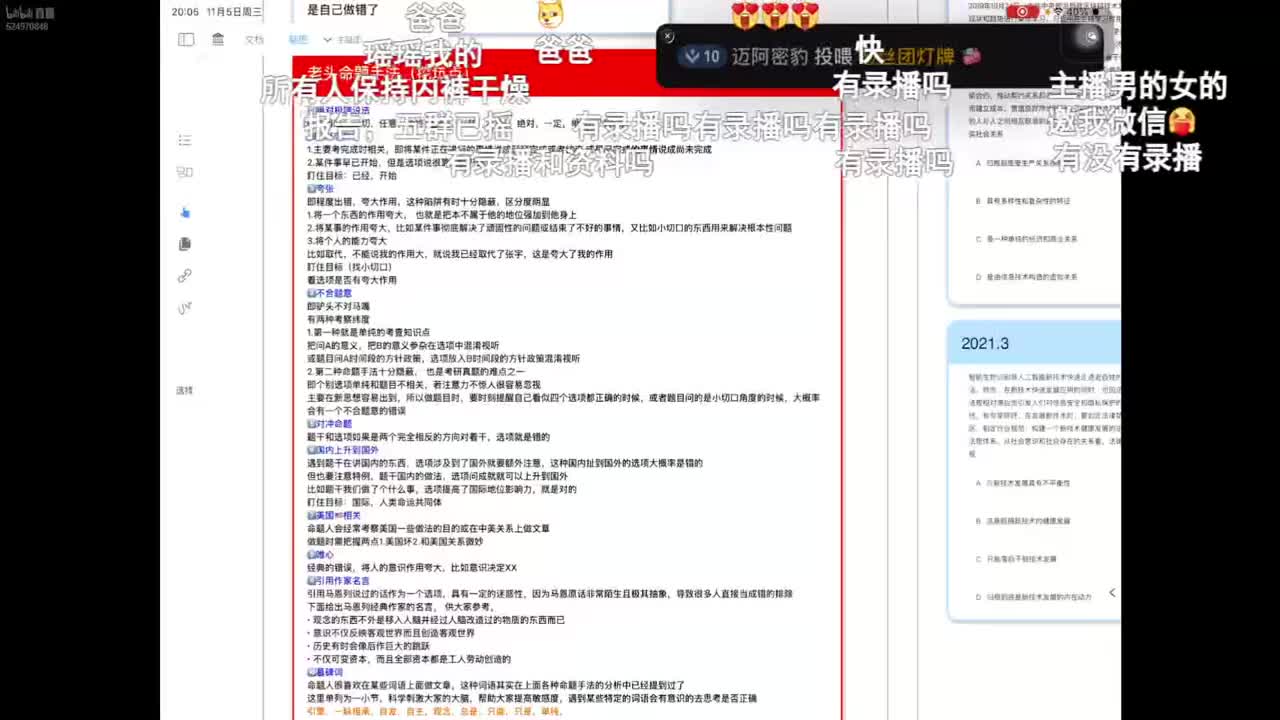
Task: Click the text 是自己做错了 at the top
Action: click(x=343, y=9)
